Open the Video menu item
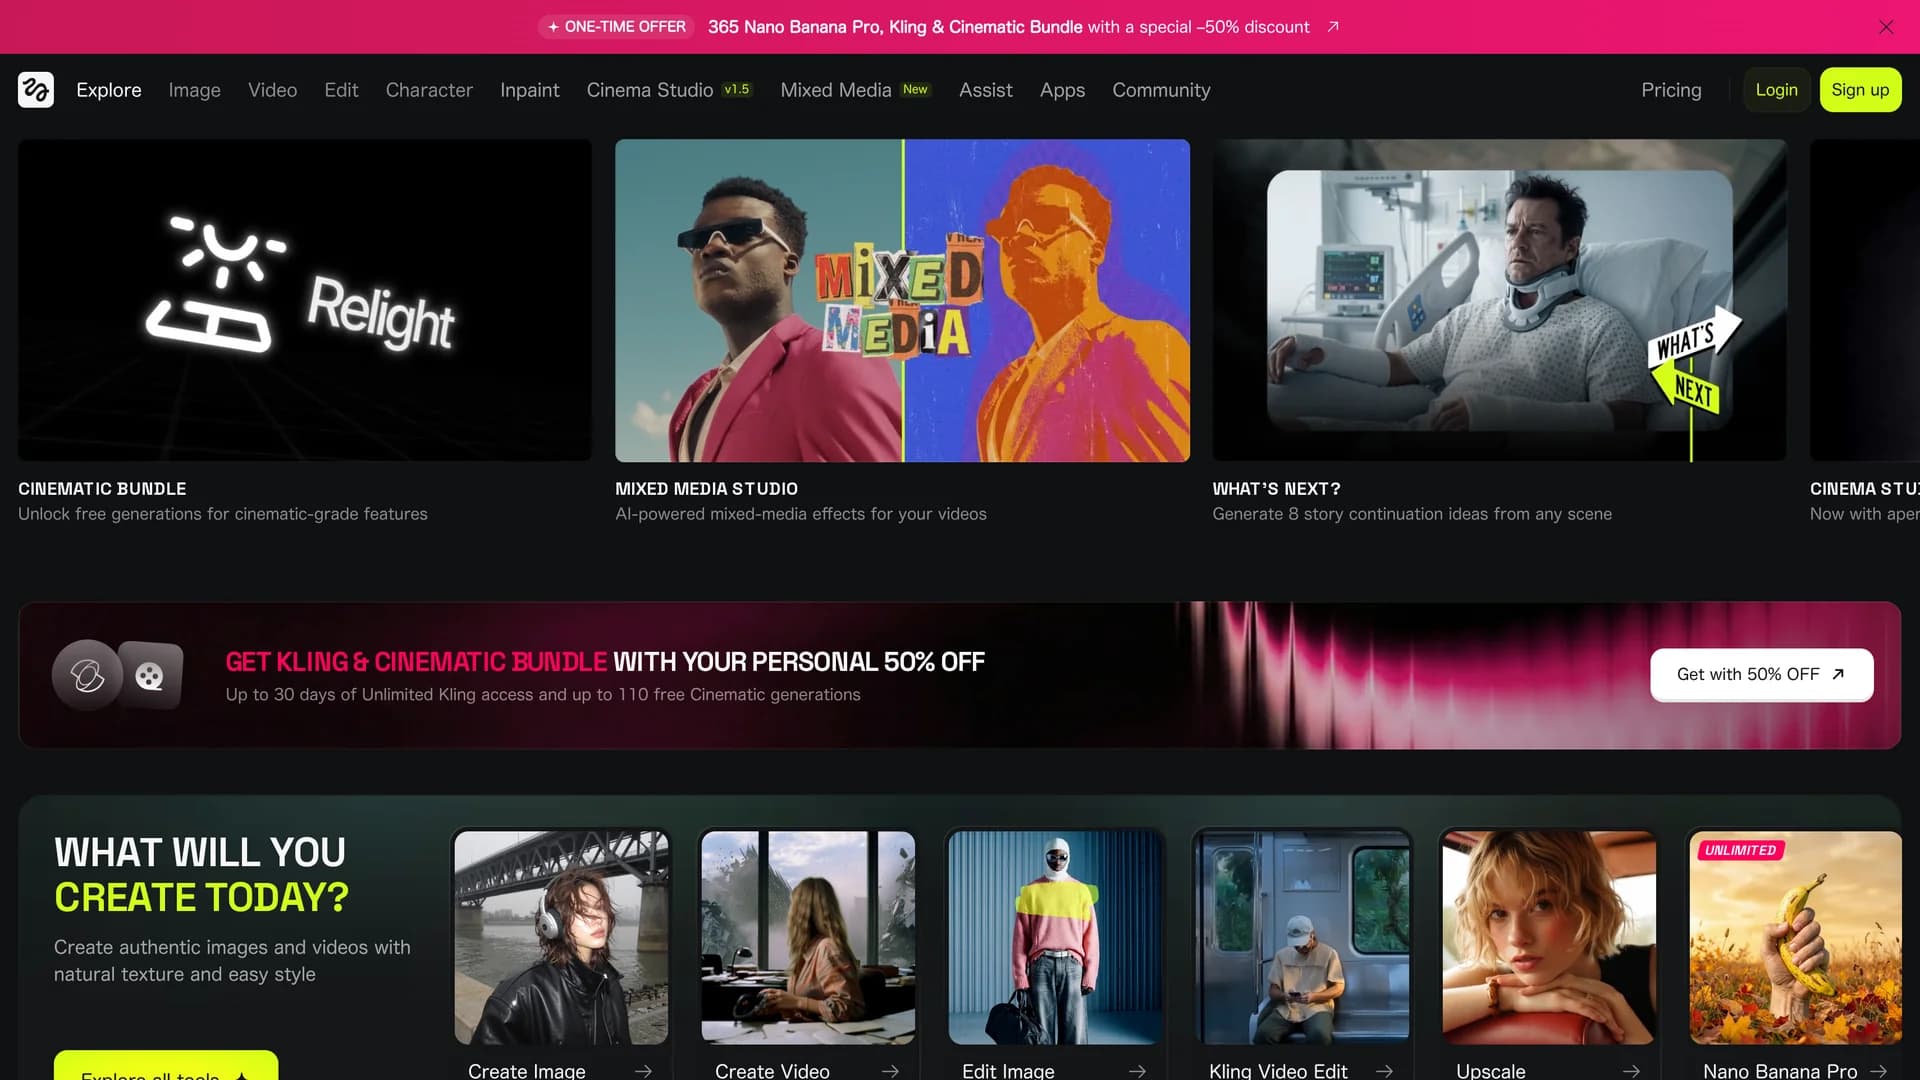 point(273,90)
